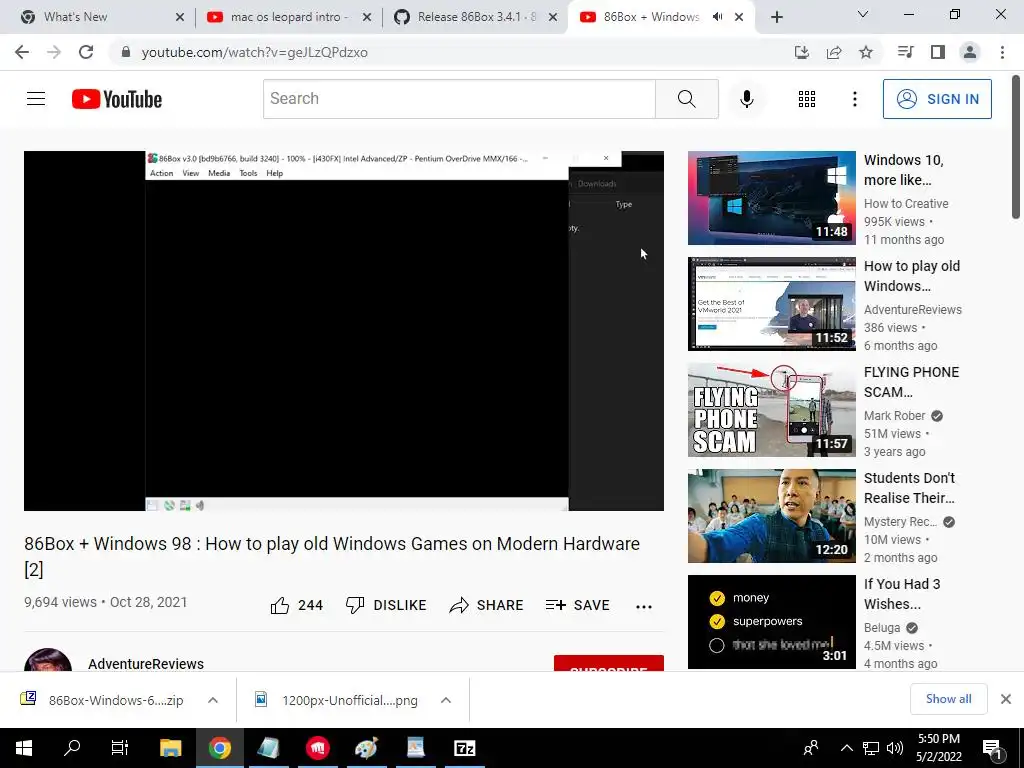
Task: Click the install/download page icon in address bar
Action: (802, 52)
